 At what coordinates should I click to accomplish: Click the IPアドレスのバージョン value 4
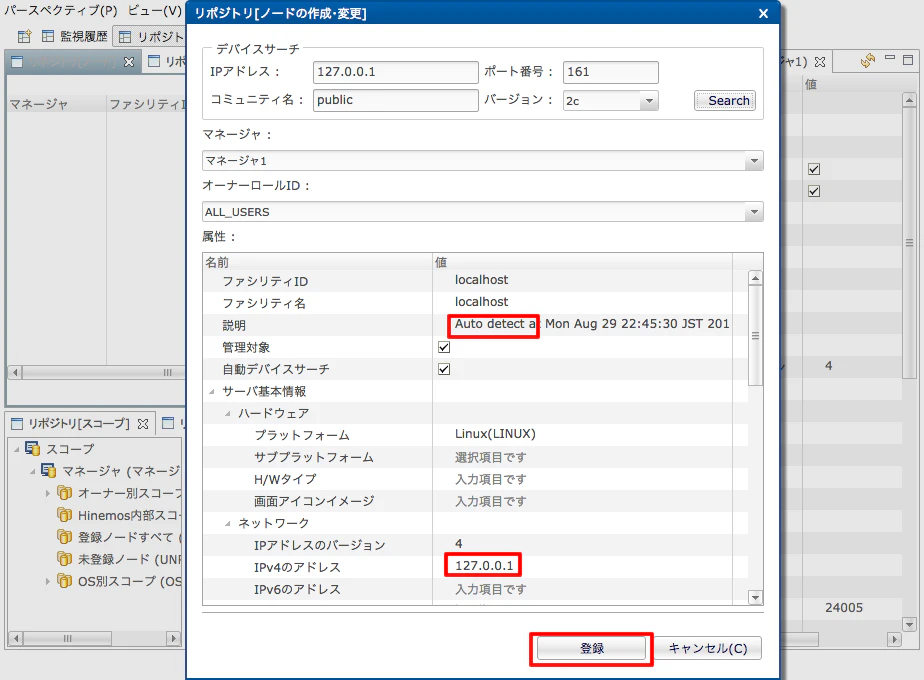(x=458, y=544)
